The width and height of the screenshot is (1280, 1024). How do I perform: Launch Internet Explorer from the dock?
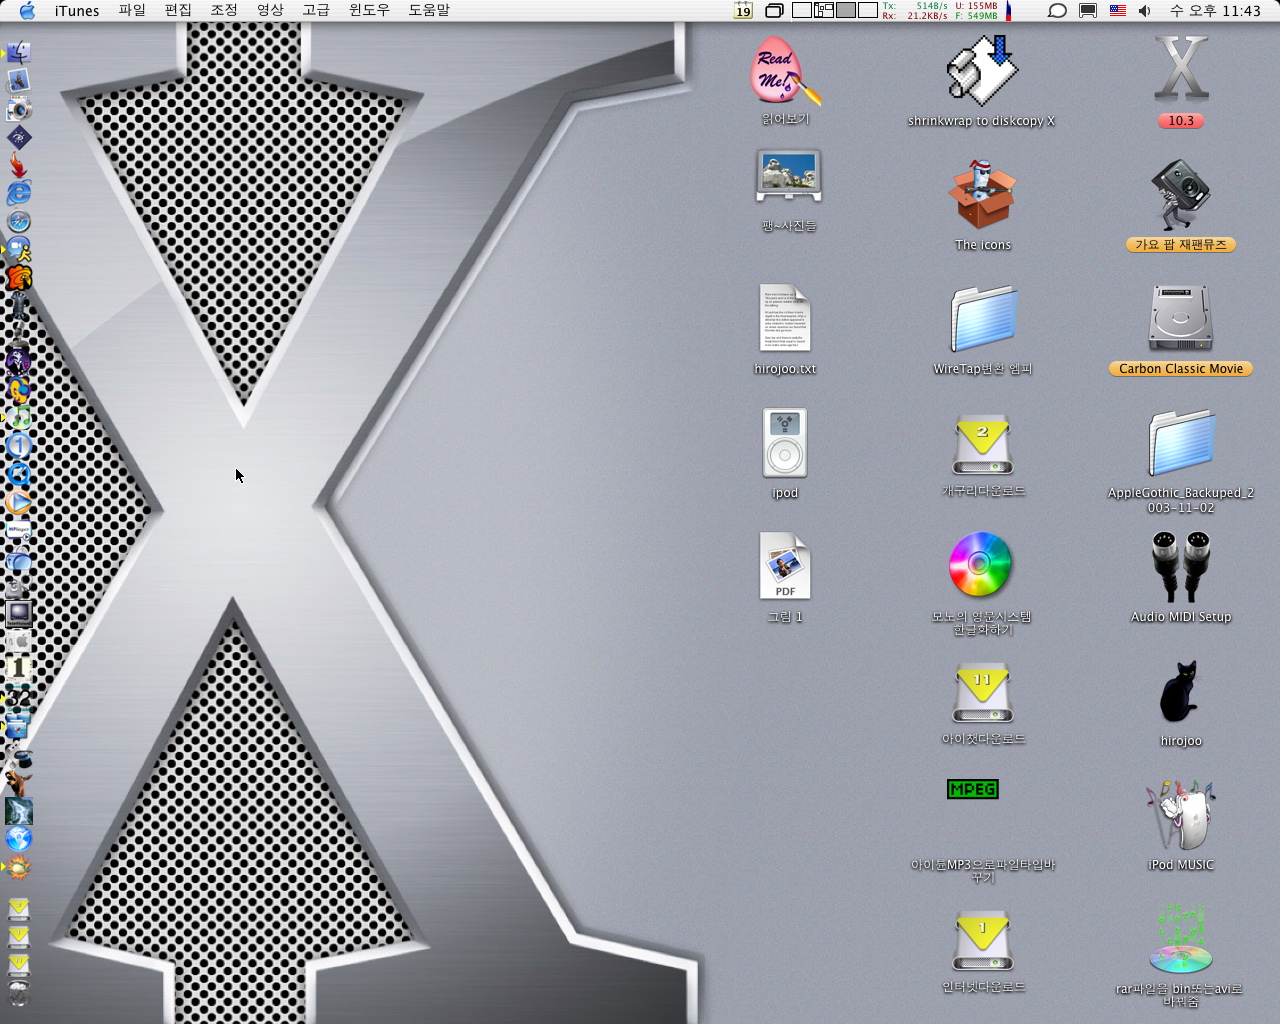tap(19, 193)
